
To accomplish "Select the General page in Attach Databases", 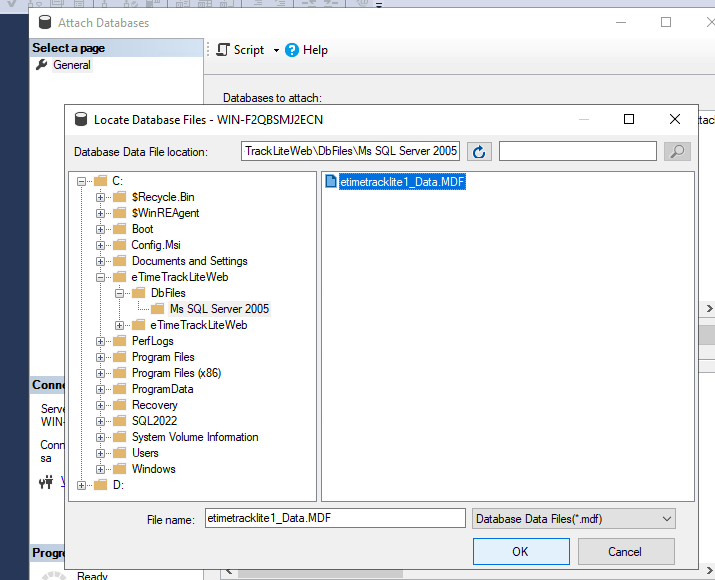I will (72, 65).
